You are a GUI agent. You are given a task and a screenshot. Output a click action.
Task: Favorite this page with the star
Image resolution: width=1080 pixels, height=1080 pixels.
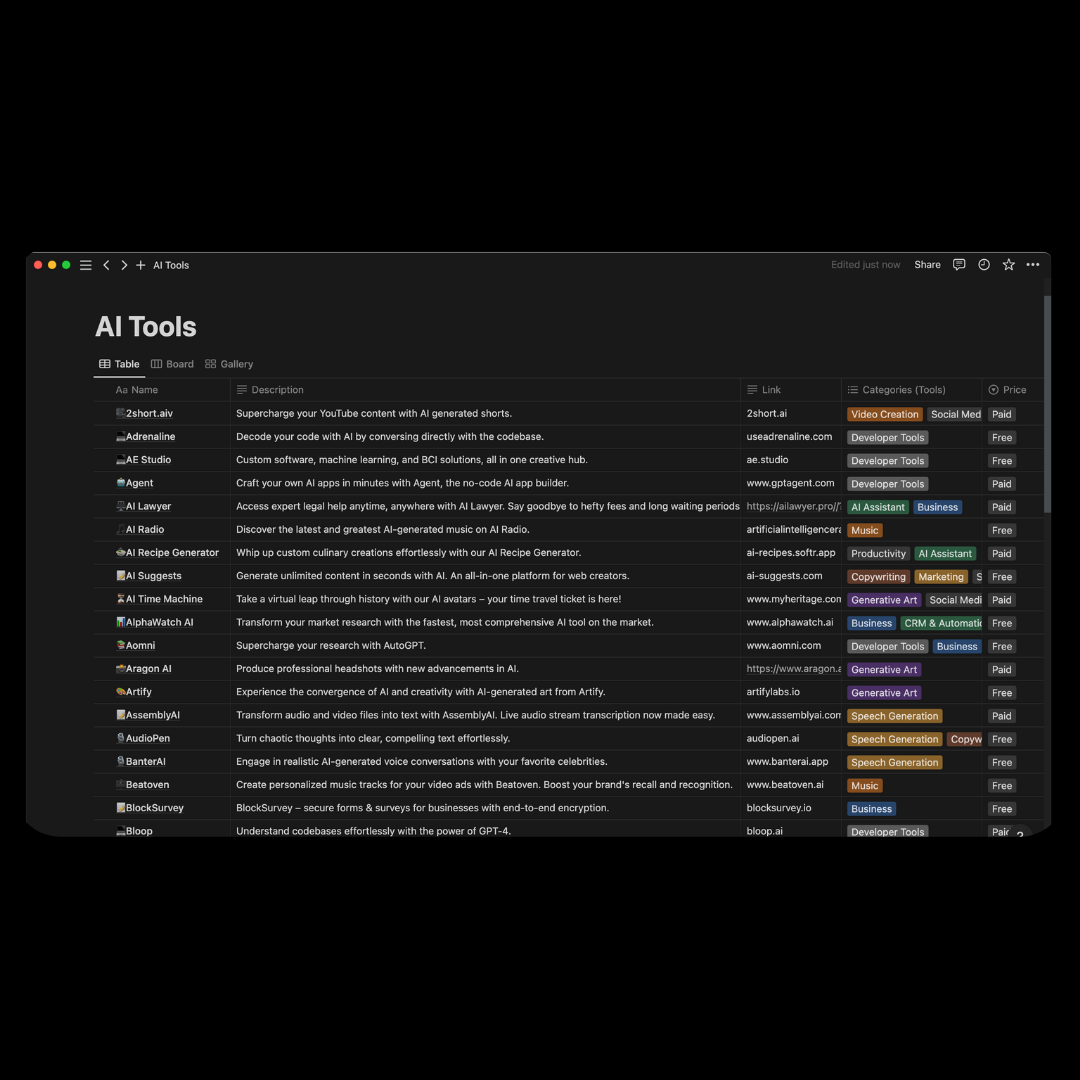(1008, 264)
